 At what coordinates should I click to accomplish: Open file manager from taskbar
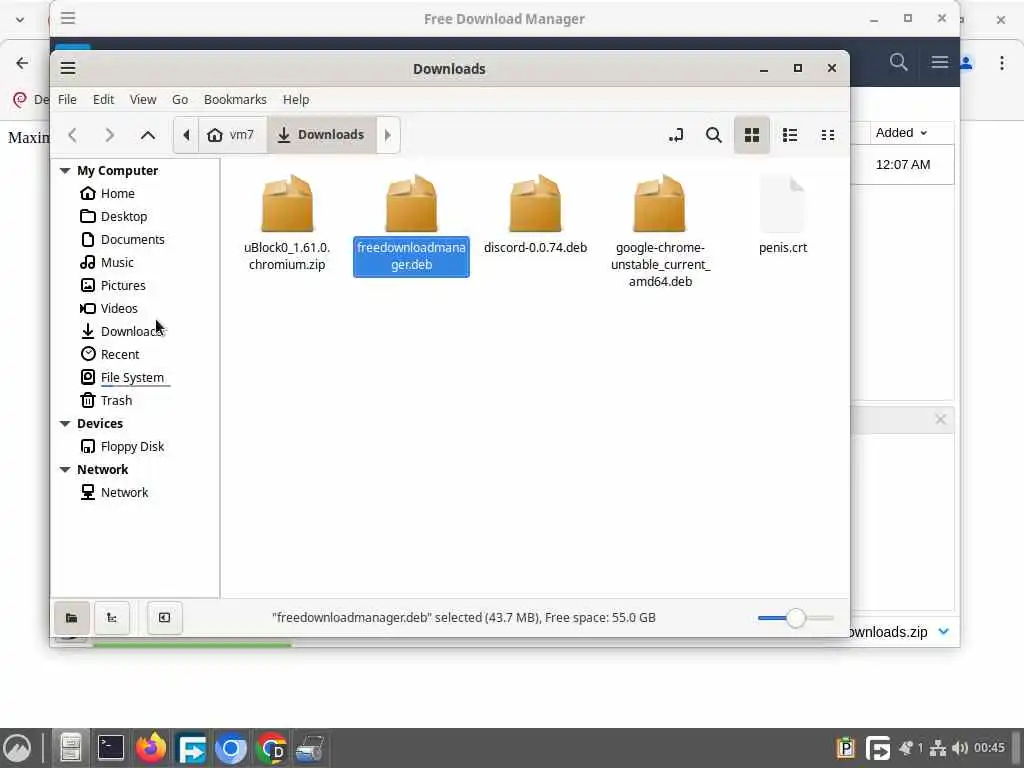click(71, 748)
